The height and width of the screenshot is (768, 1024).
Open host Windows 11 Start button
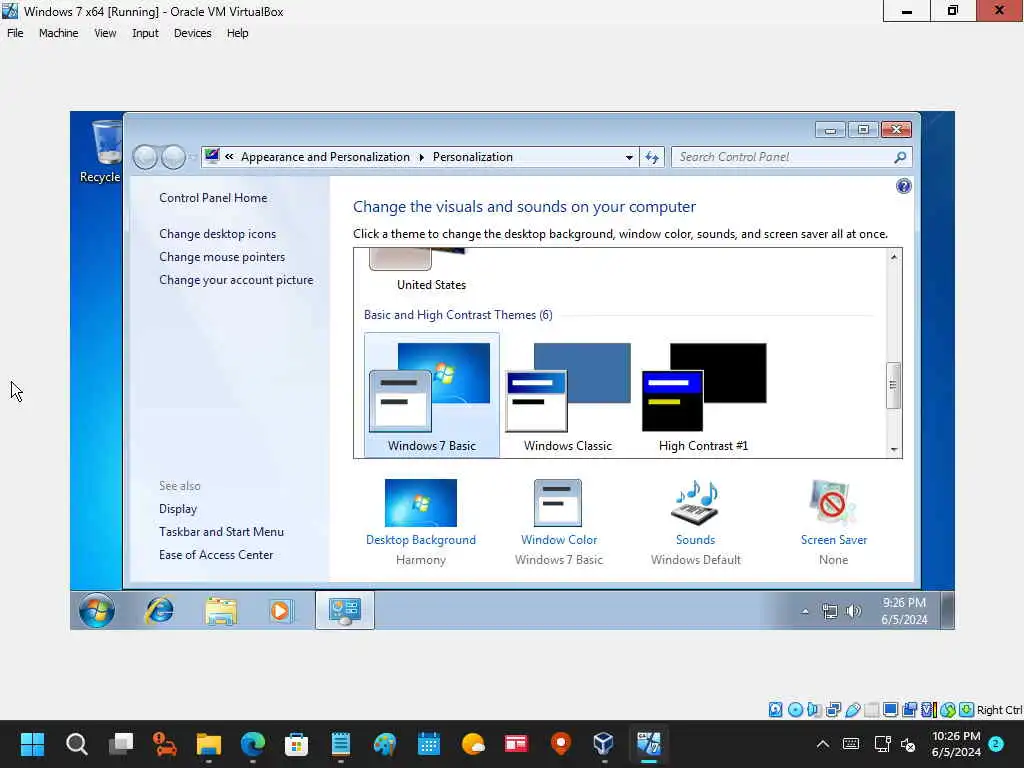pos(32,744)
